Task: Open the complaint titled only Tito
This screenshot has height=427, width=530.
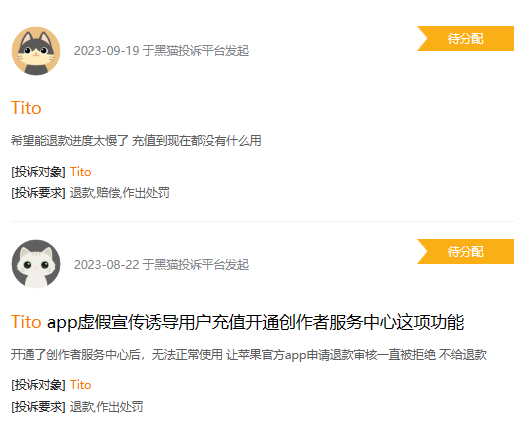Action: [26, 108]
